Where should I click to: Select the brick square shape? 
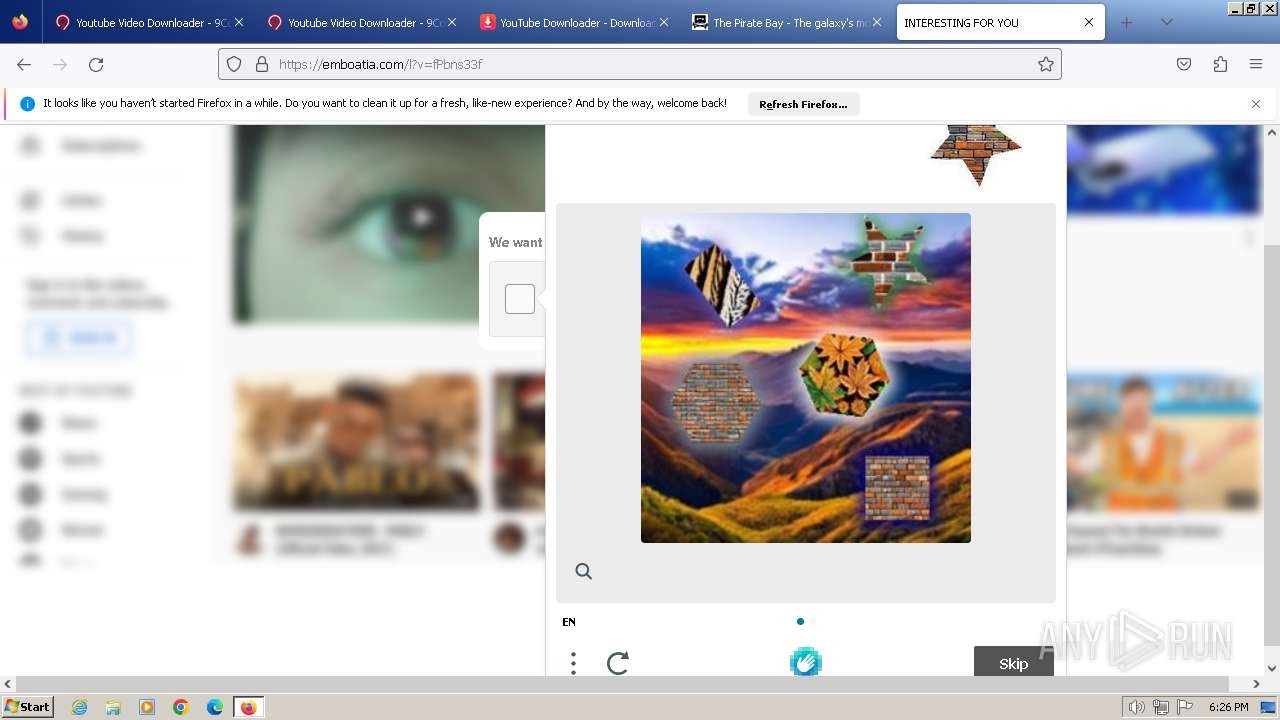pyautogui.click(x=897, y=488)
